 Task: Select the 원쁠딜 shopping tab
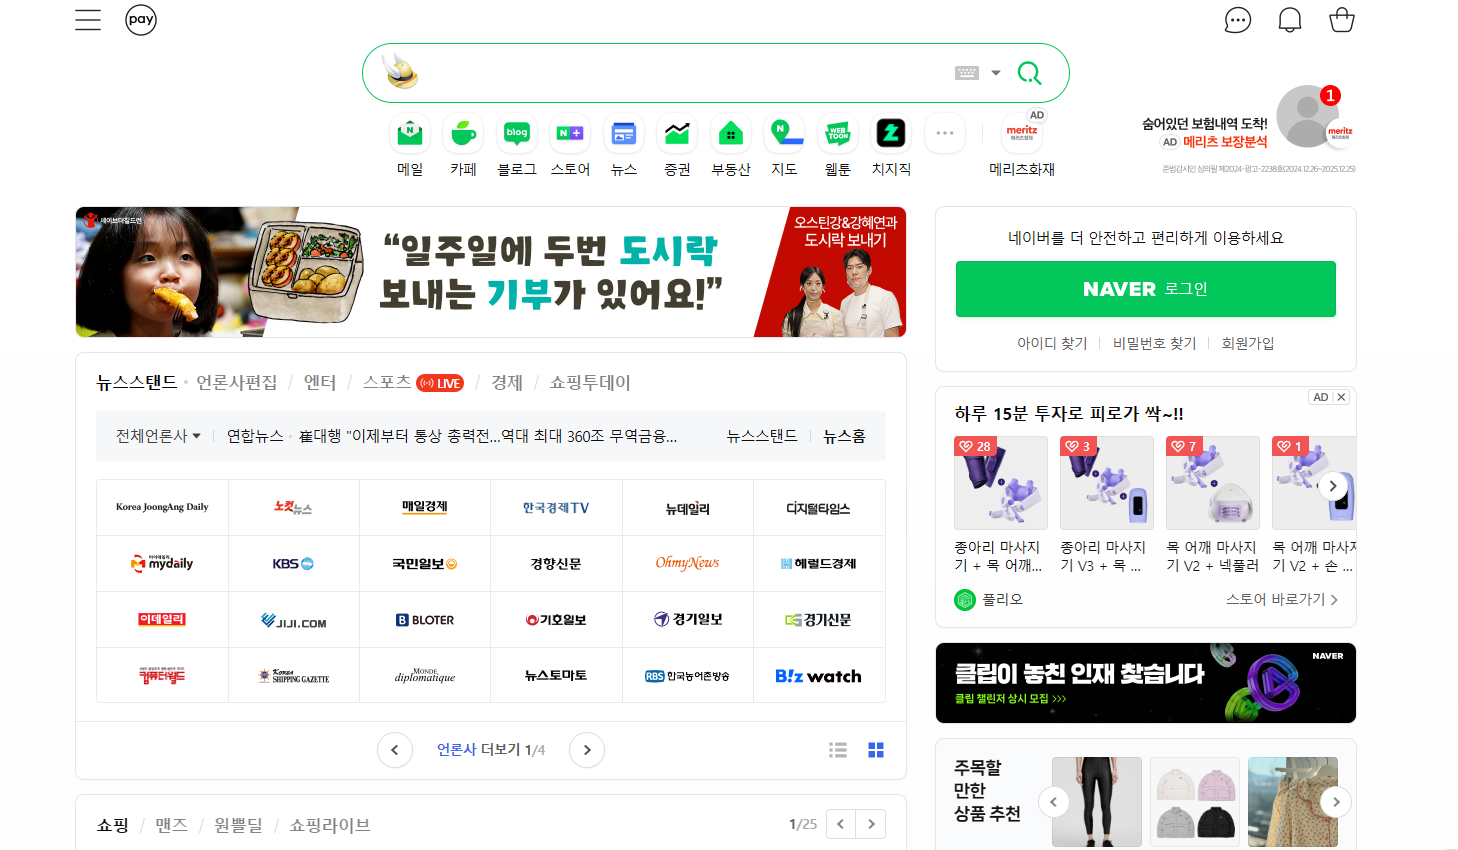[238, 825]
